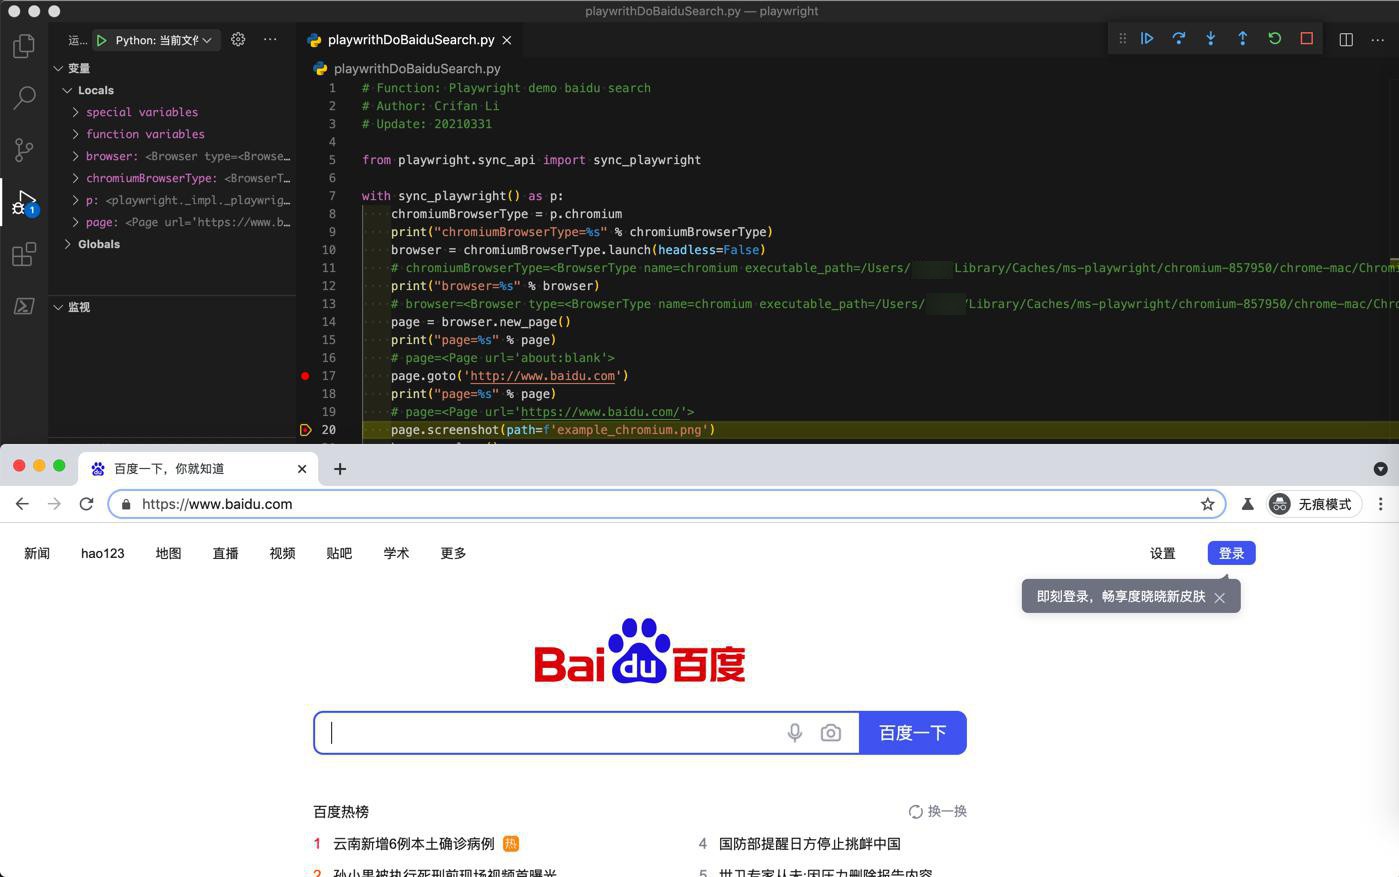Image resolution: width=1399 pixels, height=877 pixels.
Task: Click Step Into in debug toolbar
Action: 1211,39
